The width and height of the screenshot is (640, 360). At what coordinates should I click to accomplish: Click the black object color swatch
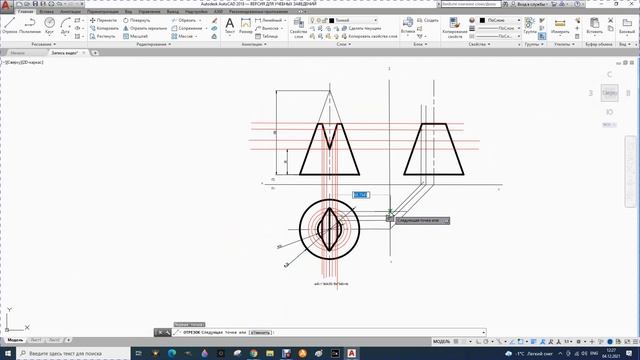482,20
